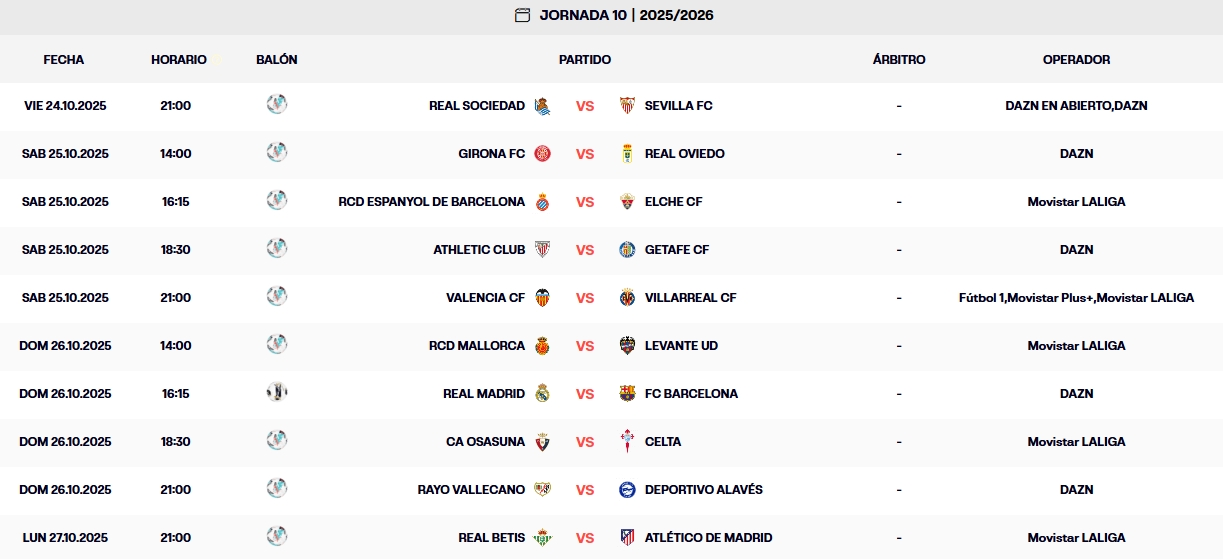Click the Jornada 10 | 2025/2026 heading
This screenshot has width=1223, height=559.
click(626, 15)
